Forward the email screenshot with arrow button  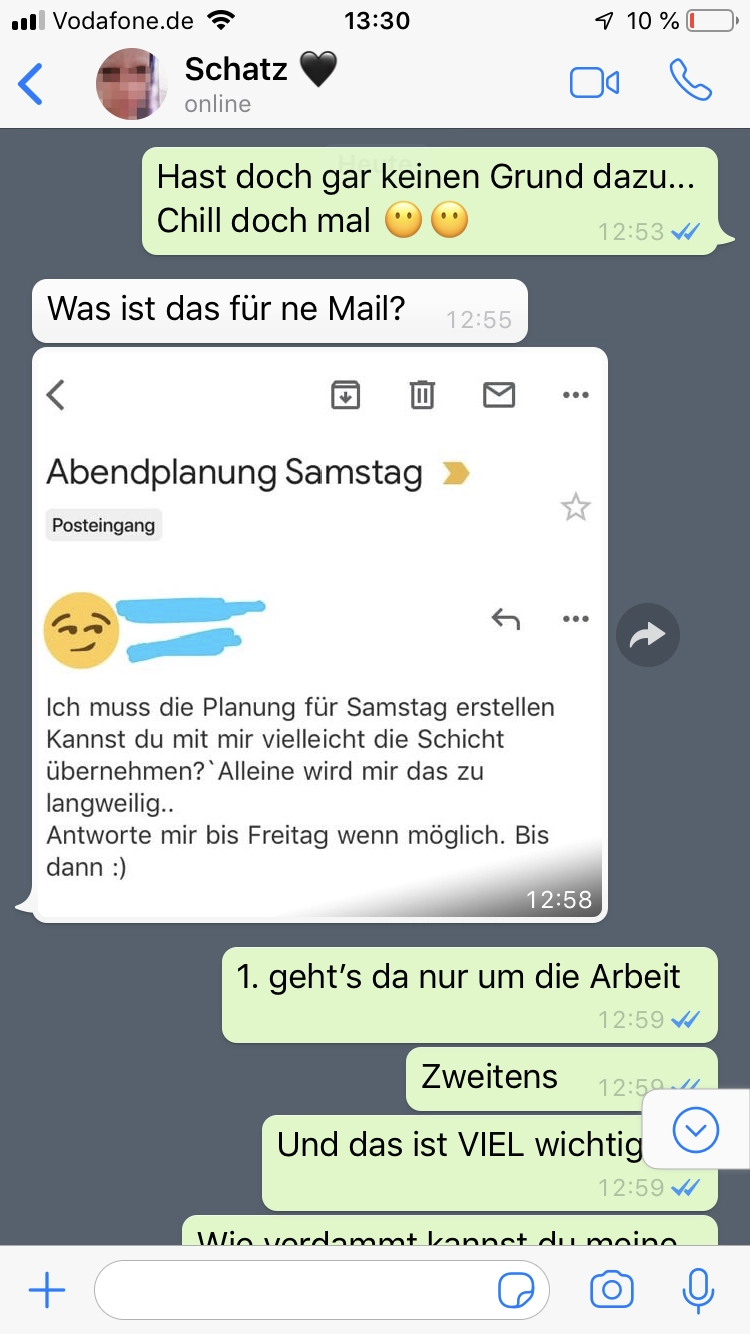tap(648, 634)
